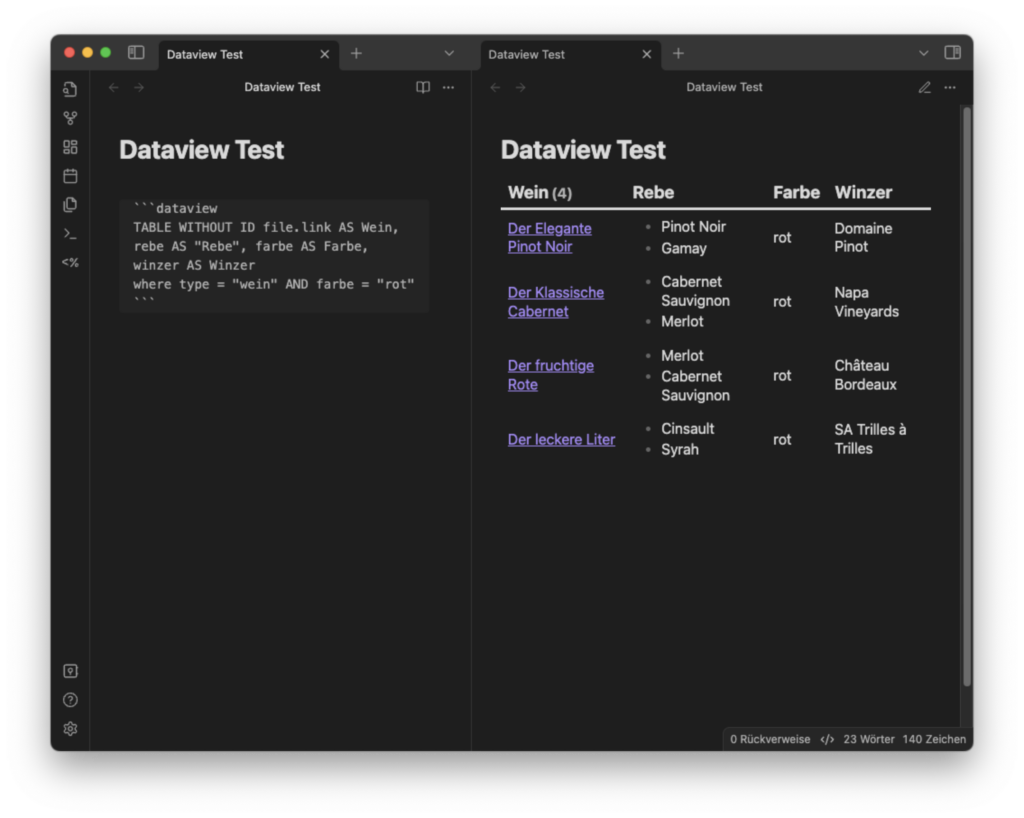Image resolution: width=1024 pixels, height=818 pixels.
Task: Open the command palette icon
Action: [70, 233]
